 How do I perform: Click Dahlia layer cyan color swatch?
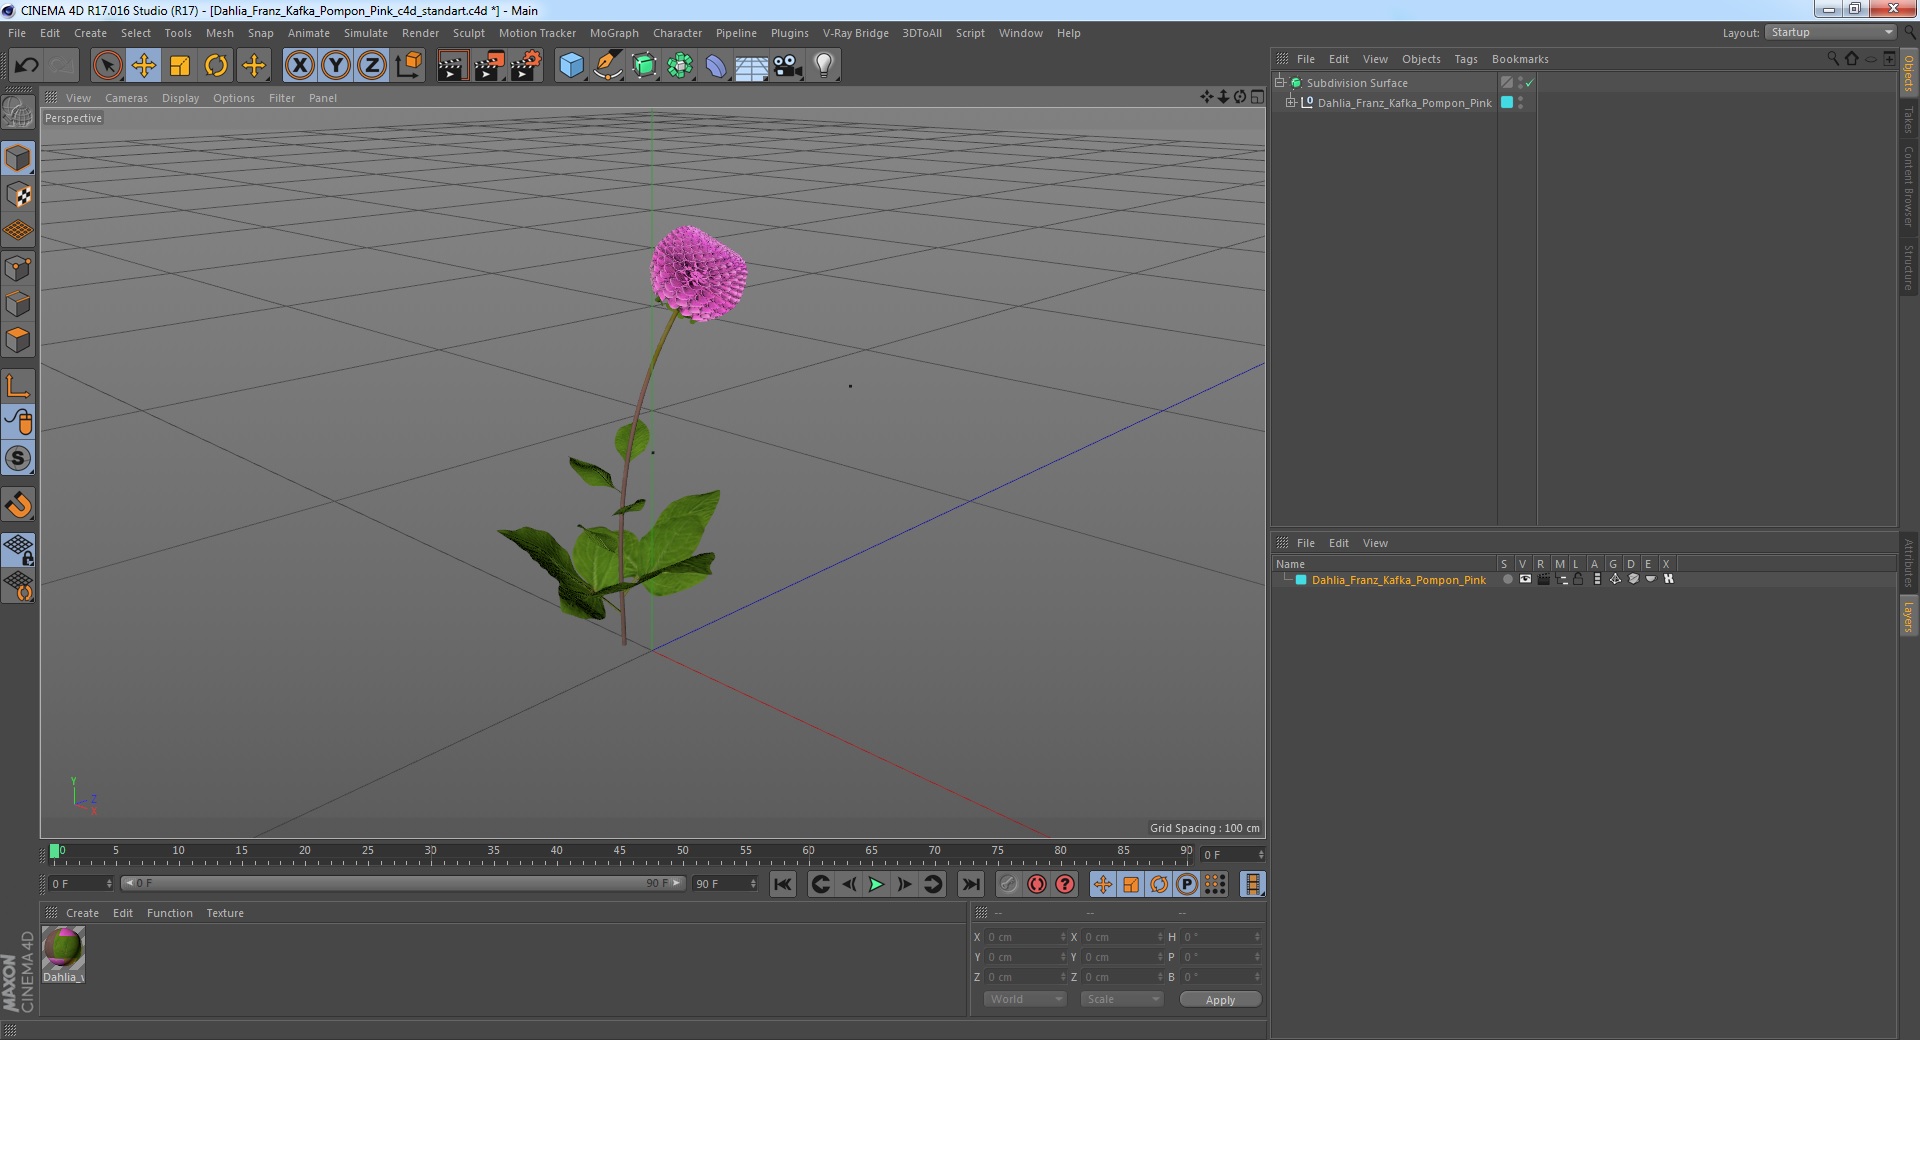[x=1301, y=580]
